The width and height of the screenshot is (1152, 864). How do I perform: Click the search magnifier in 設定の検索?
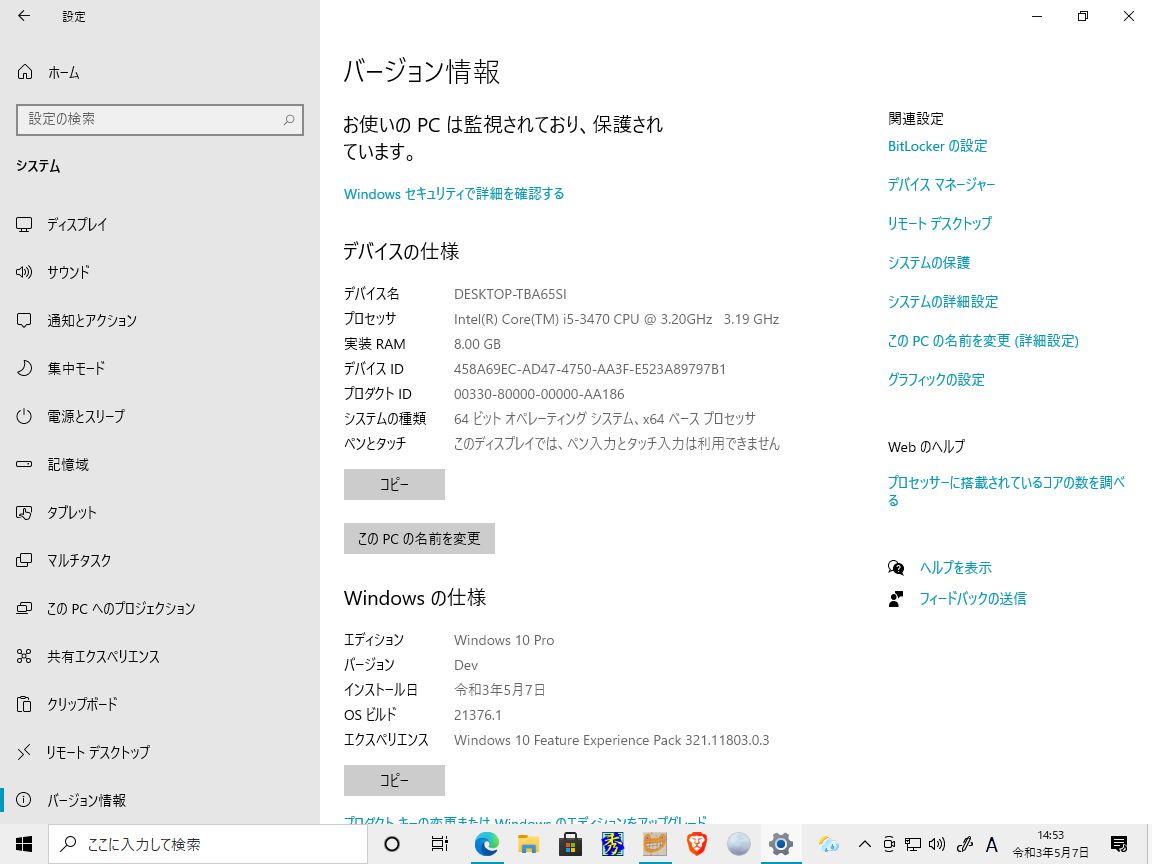click(289, 120)
